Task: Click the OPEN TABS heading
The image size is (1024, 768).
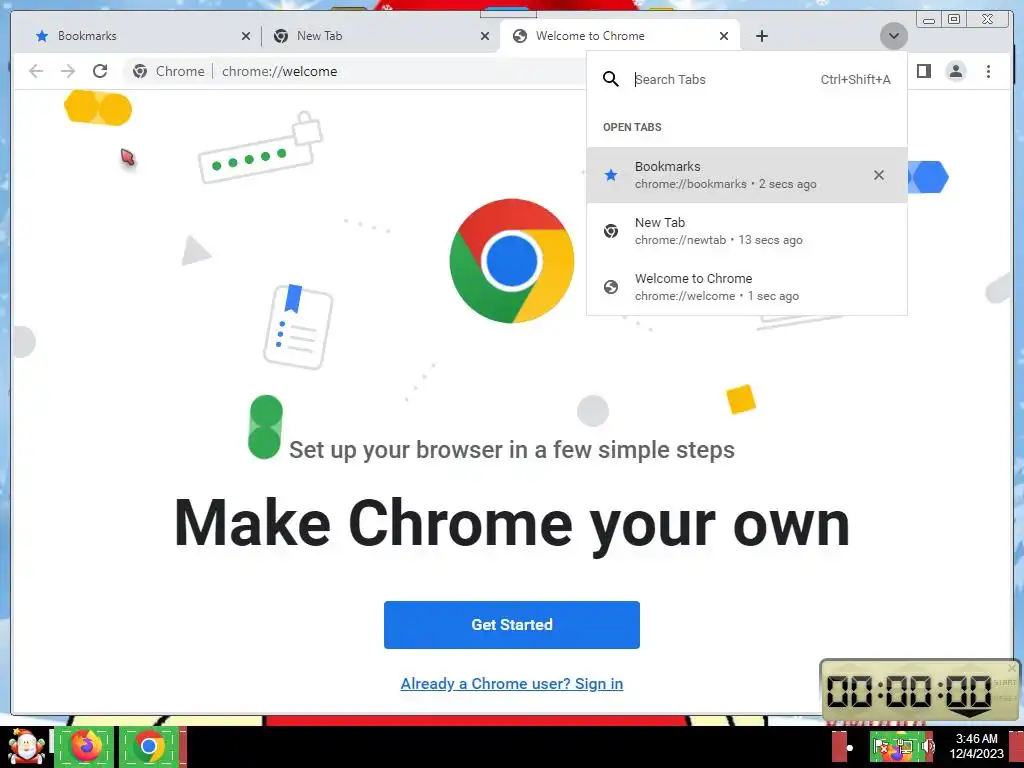Action: 632,127
